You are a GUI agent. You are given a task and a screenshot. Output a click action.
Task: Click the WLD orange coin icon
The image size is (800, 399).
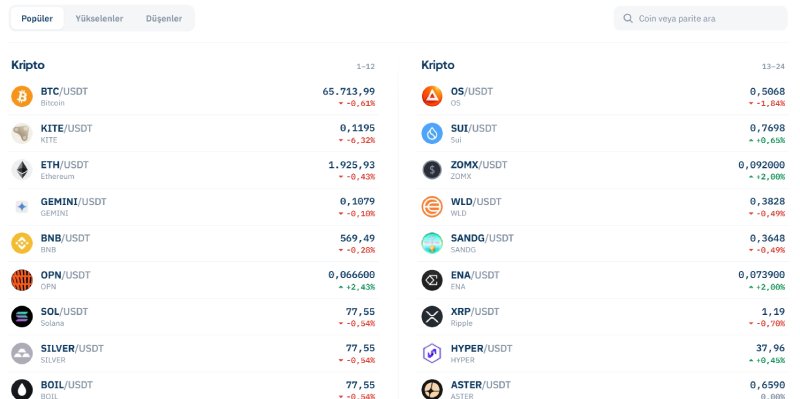tap(432, 207)
